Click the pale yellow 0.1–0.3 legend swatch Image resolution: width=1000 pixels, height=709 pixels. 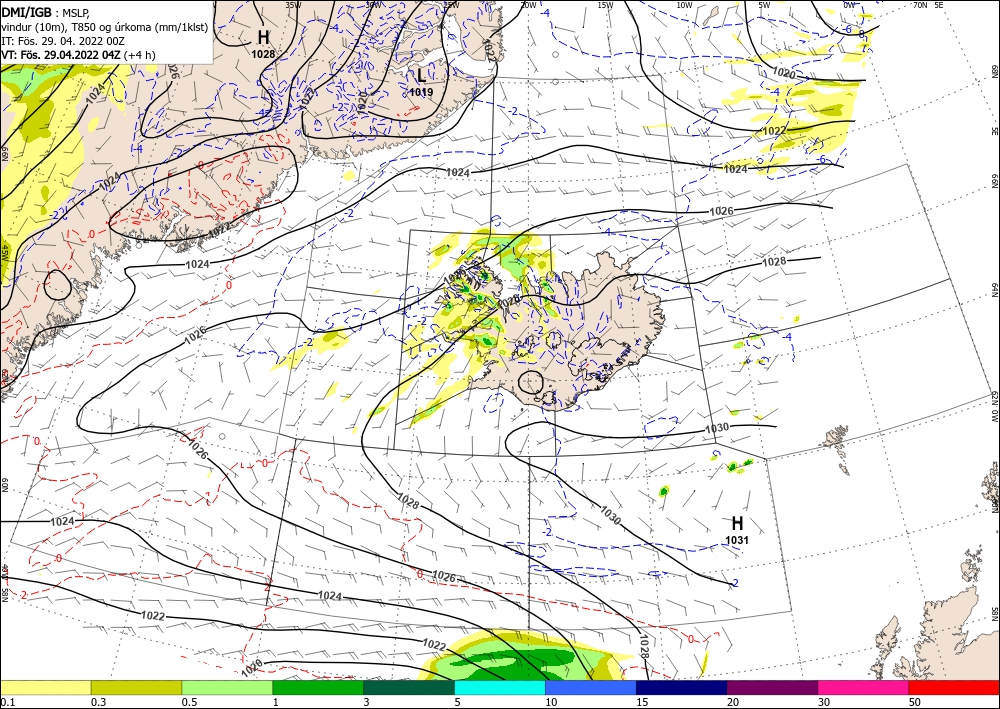45,687
